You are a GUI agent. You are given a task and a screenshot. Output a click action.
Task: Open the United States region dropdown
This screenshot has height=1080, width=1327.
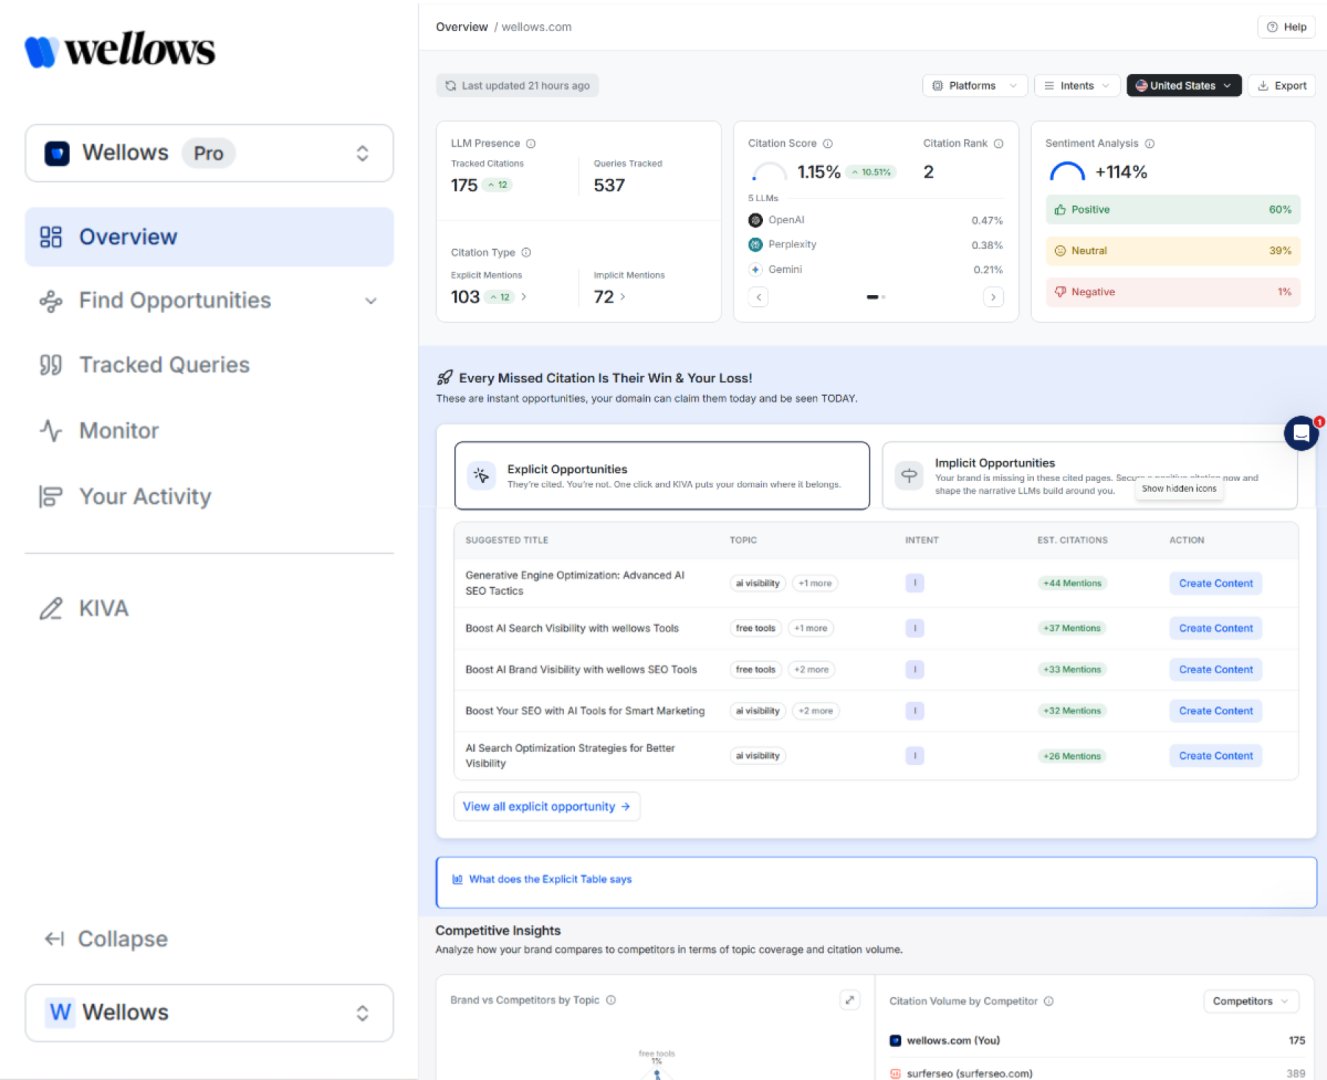(x=1184, y=85)
